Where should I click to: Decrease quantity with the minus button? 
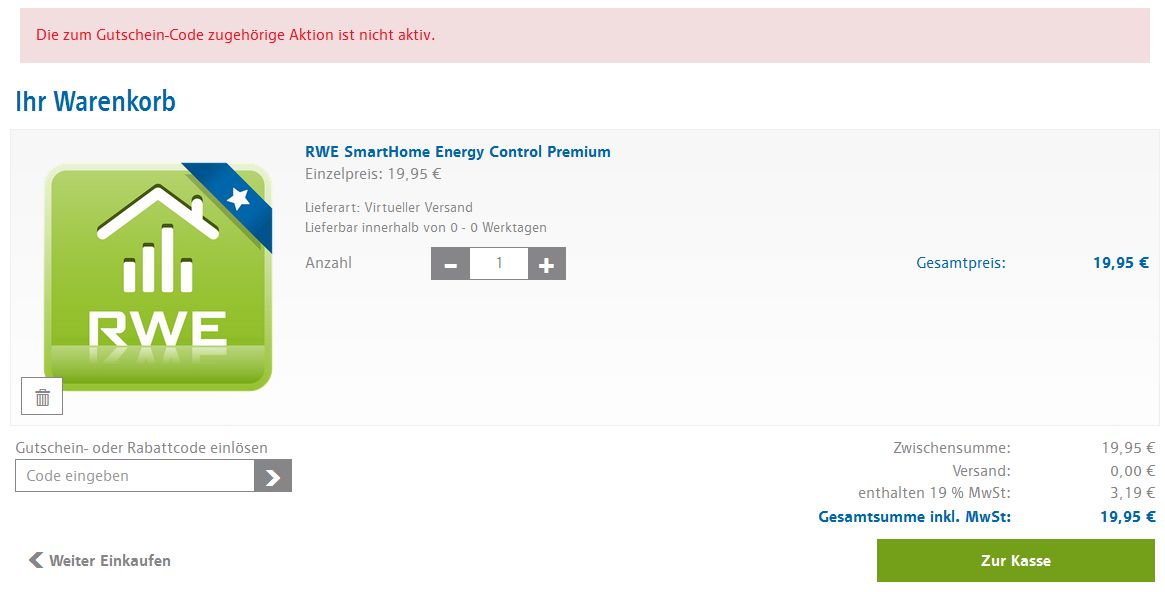450,264
